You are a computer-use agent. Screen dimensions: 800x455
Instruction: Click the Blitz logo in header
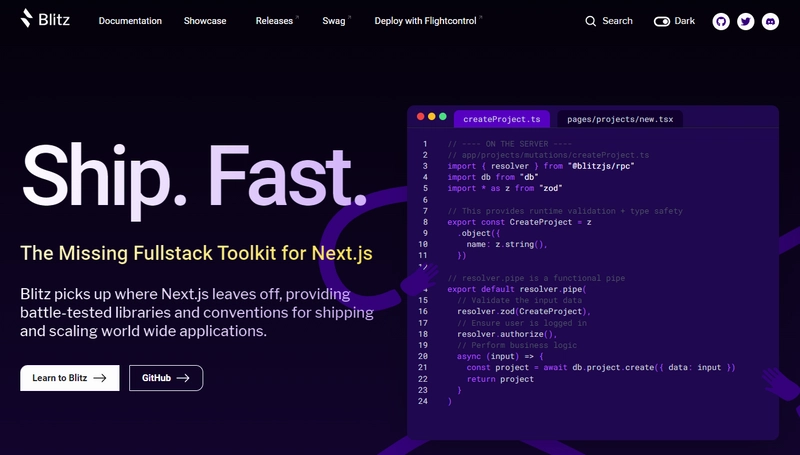pos(45,19)
